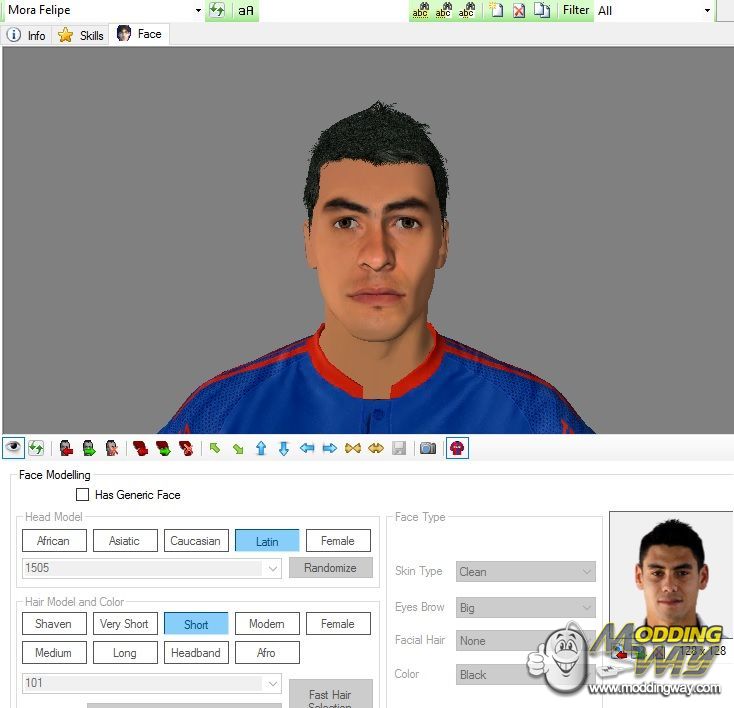Click the blue down arrow icon
The height and width of the screenshot is (708, 734).
coord(283,448)
